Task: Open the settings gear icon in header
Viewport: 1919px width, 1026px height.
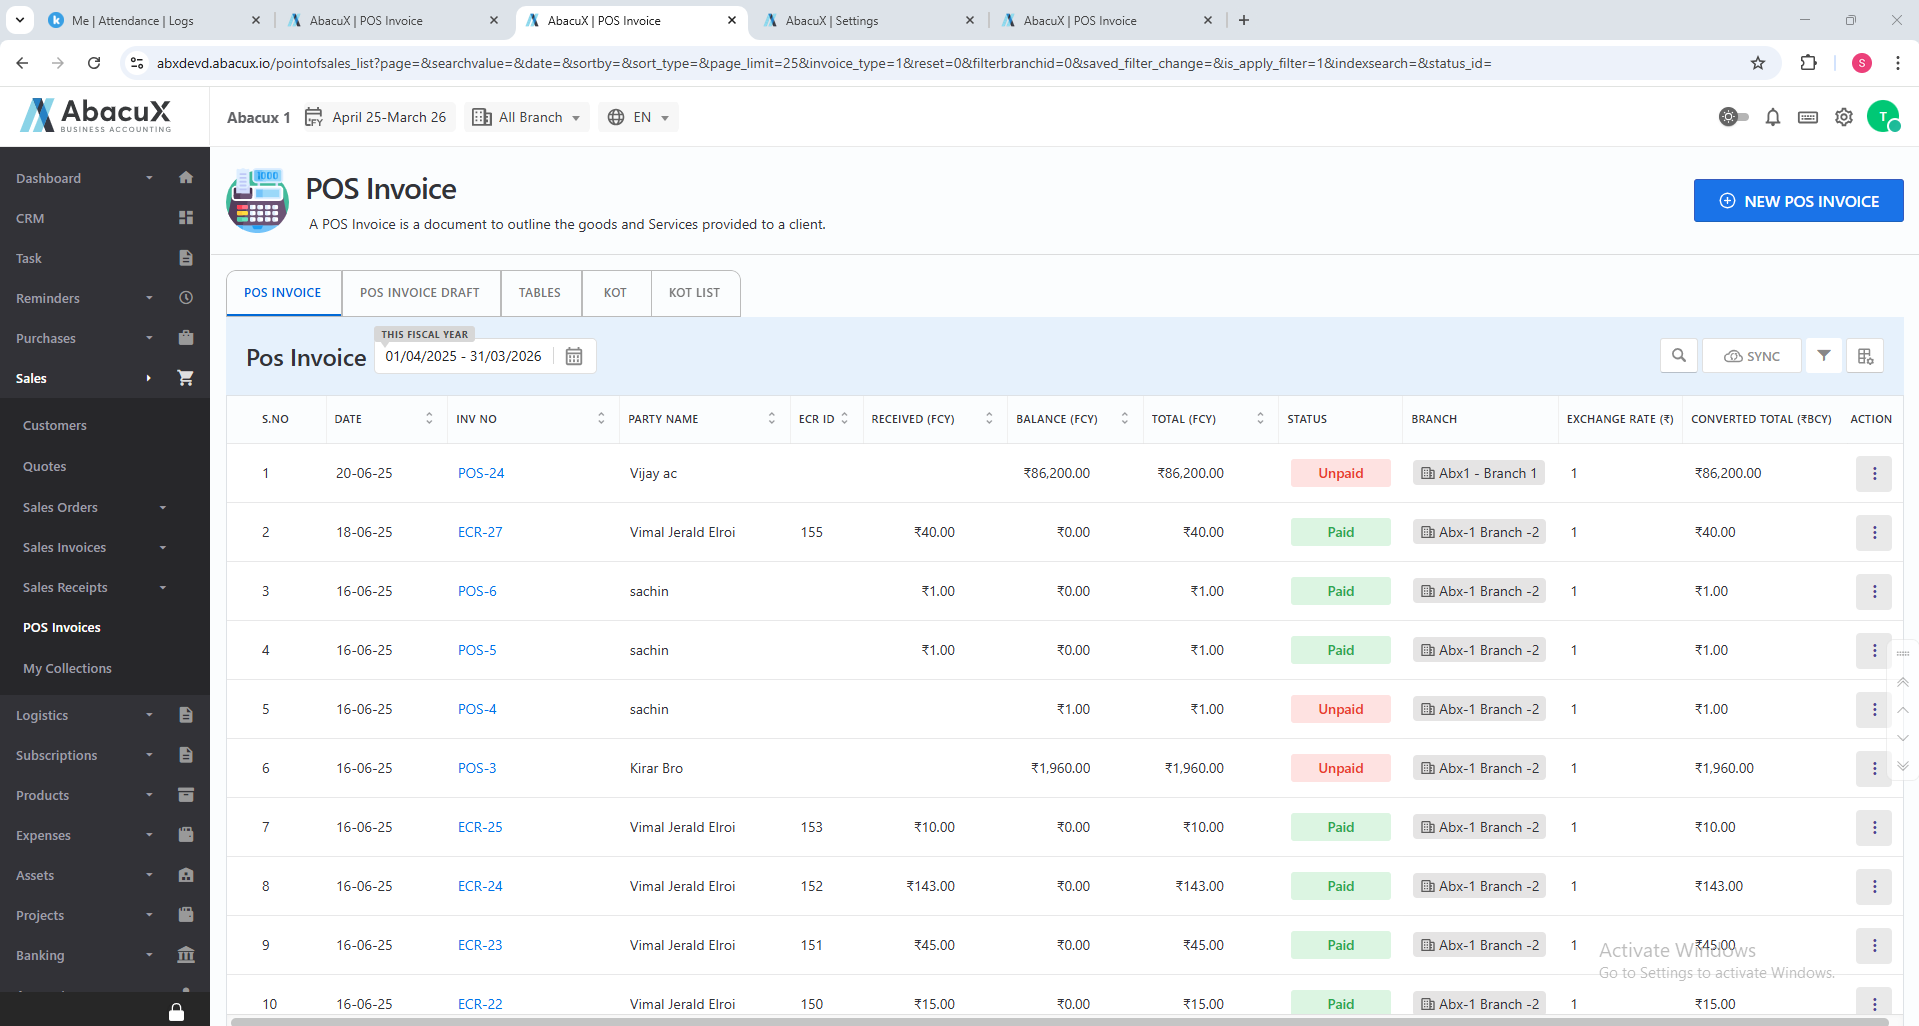Action: [x=1843, y=118]
